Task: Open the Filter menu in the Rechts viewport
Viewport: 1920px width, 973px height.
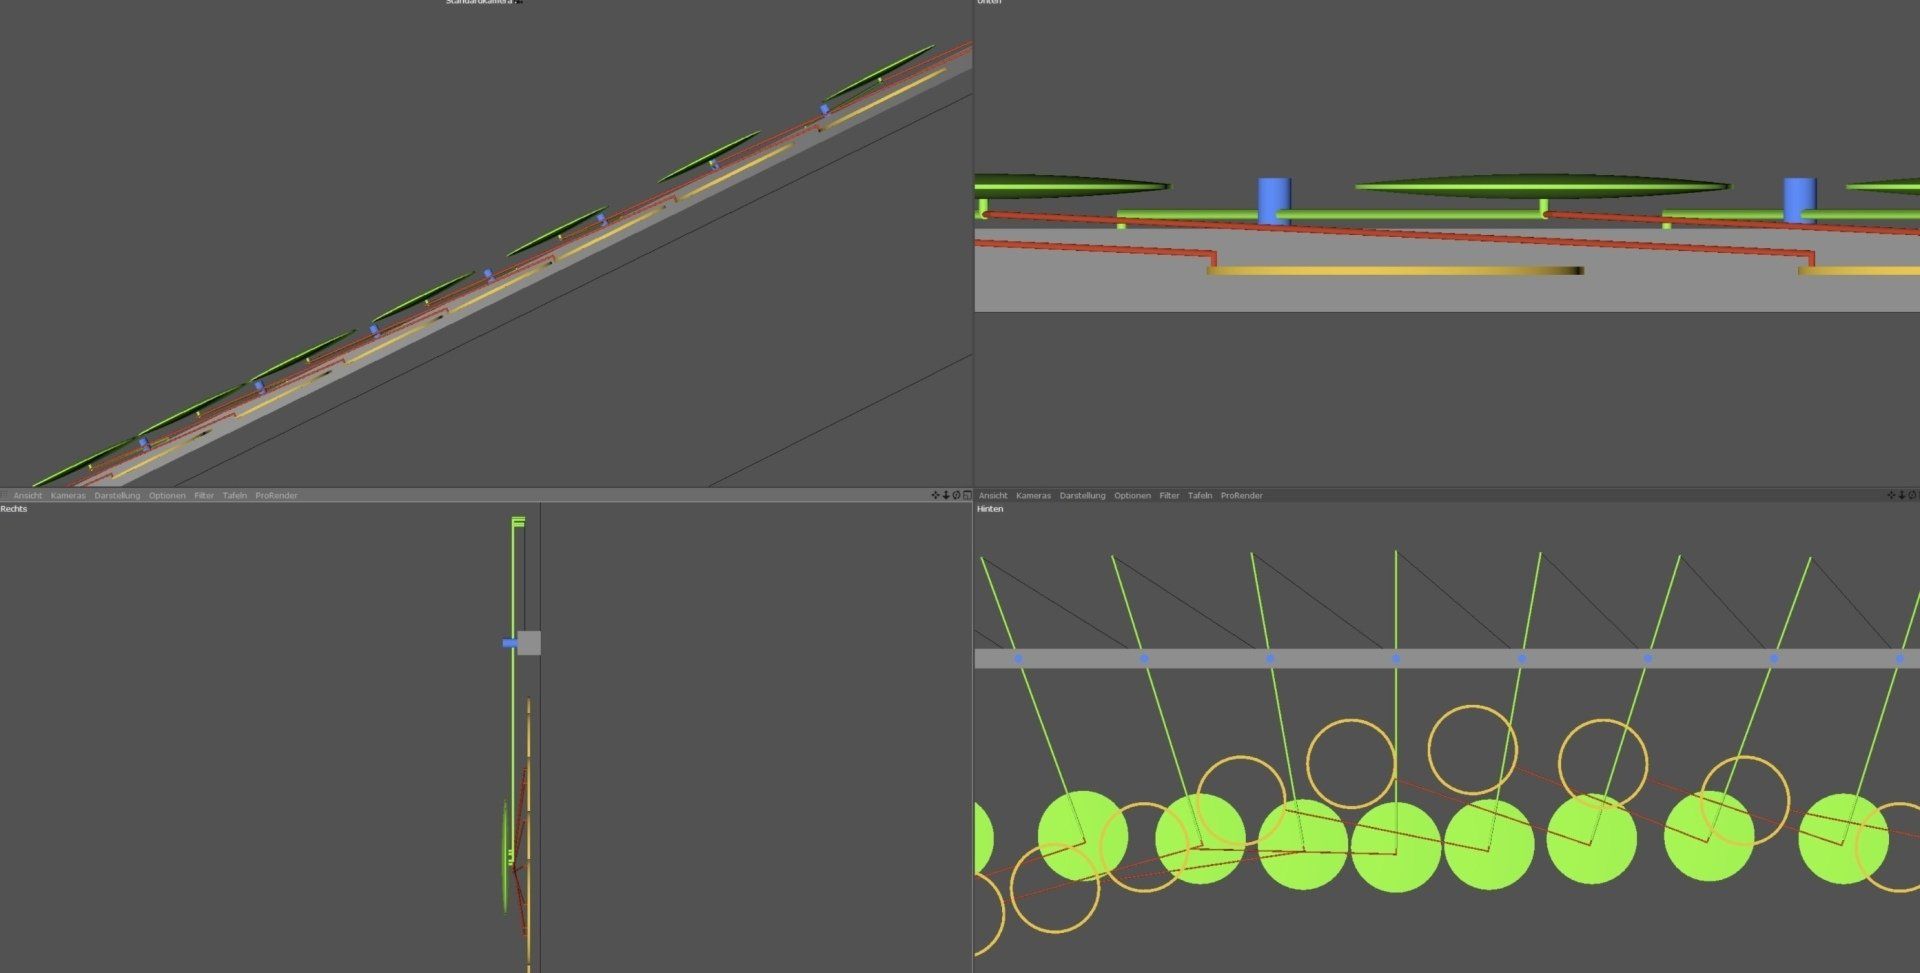Action: coord(204,496)
